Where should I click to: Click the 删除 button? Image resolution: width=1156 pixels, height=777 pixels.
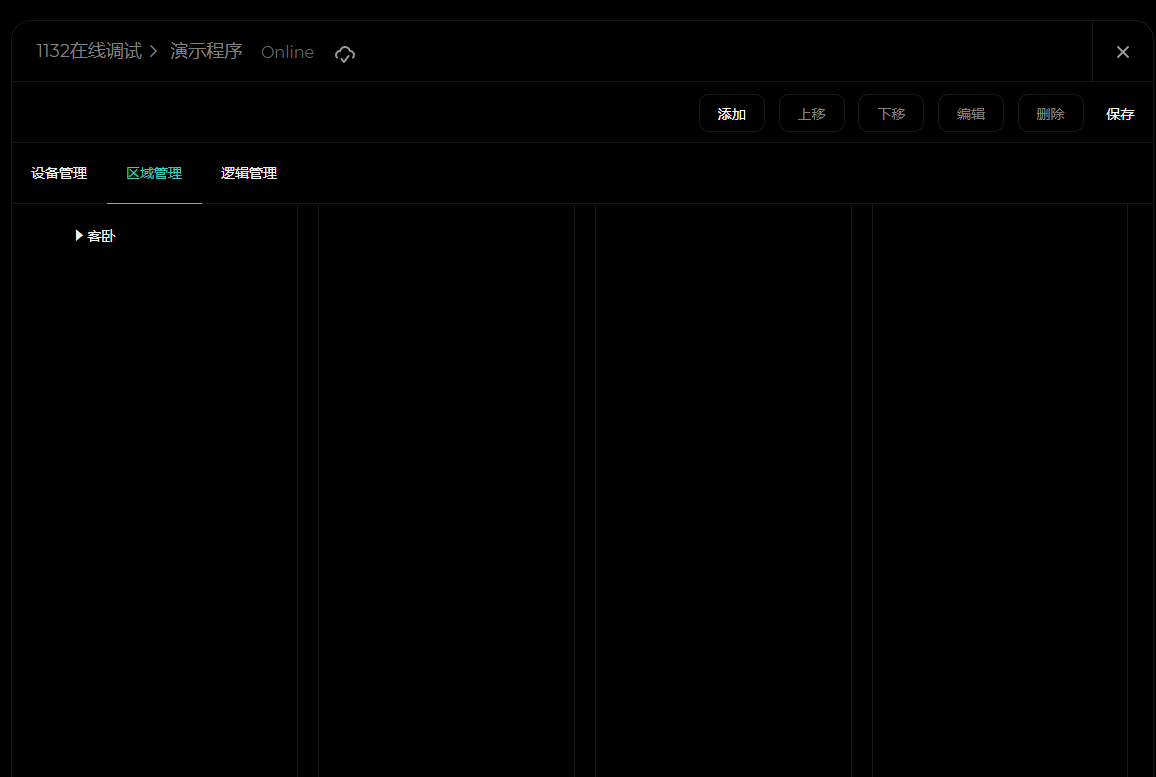(1050, 114)
